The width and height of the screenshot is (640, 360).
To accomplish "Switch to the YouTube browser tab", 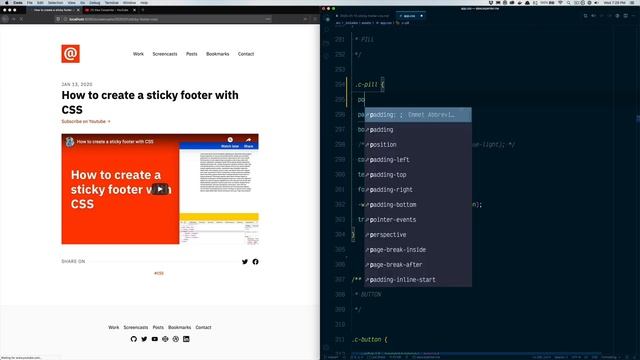I will point(109,10).
